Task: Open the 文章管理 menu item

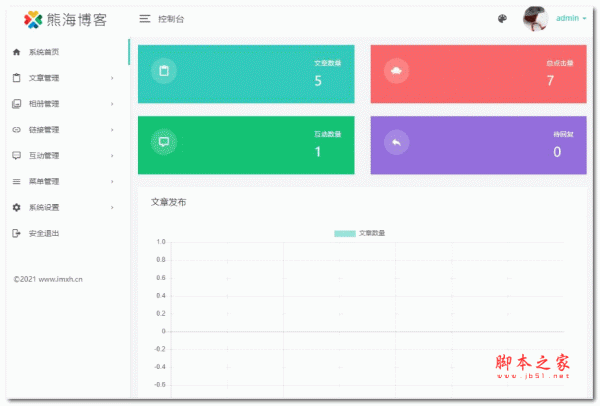Action: [44, 78]
